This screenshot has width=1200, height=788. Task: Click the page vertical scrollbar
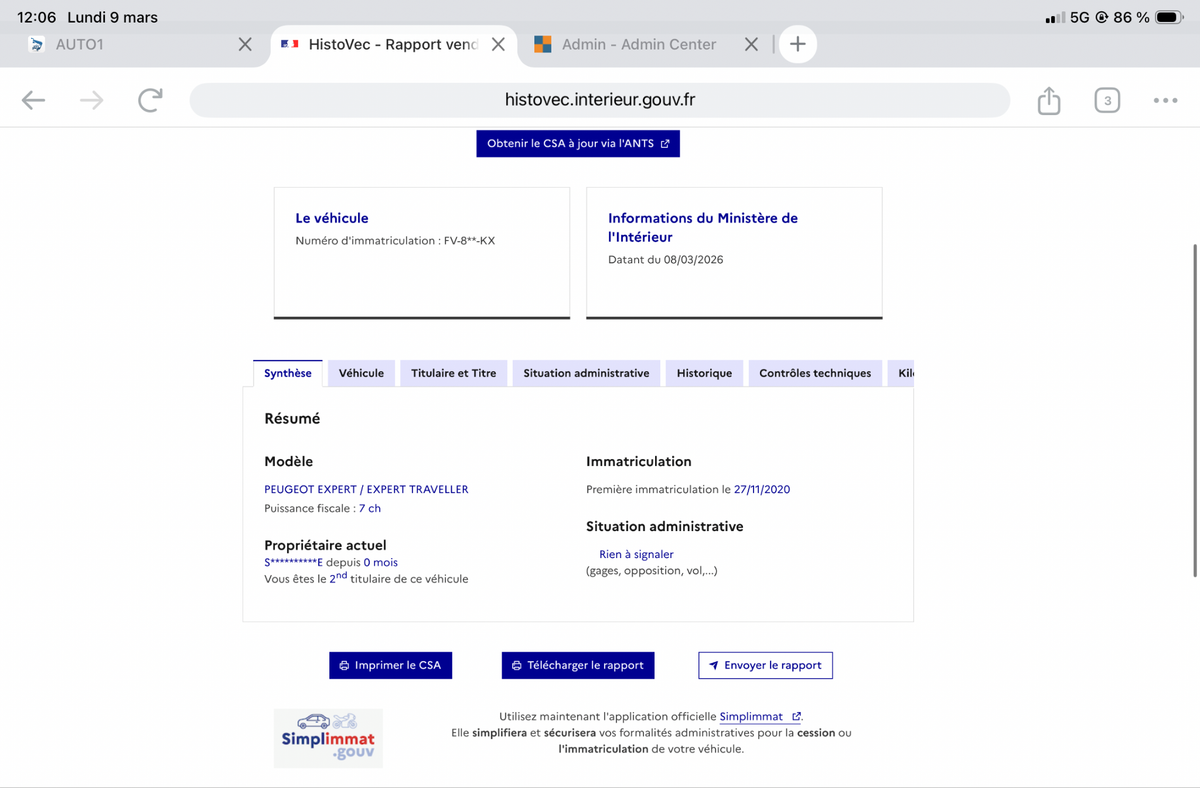click(1195, 410)
